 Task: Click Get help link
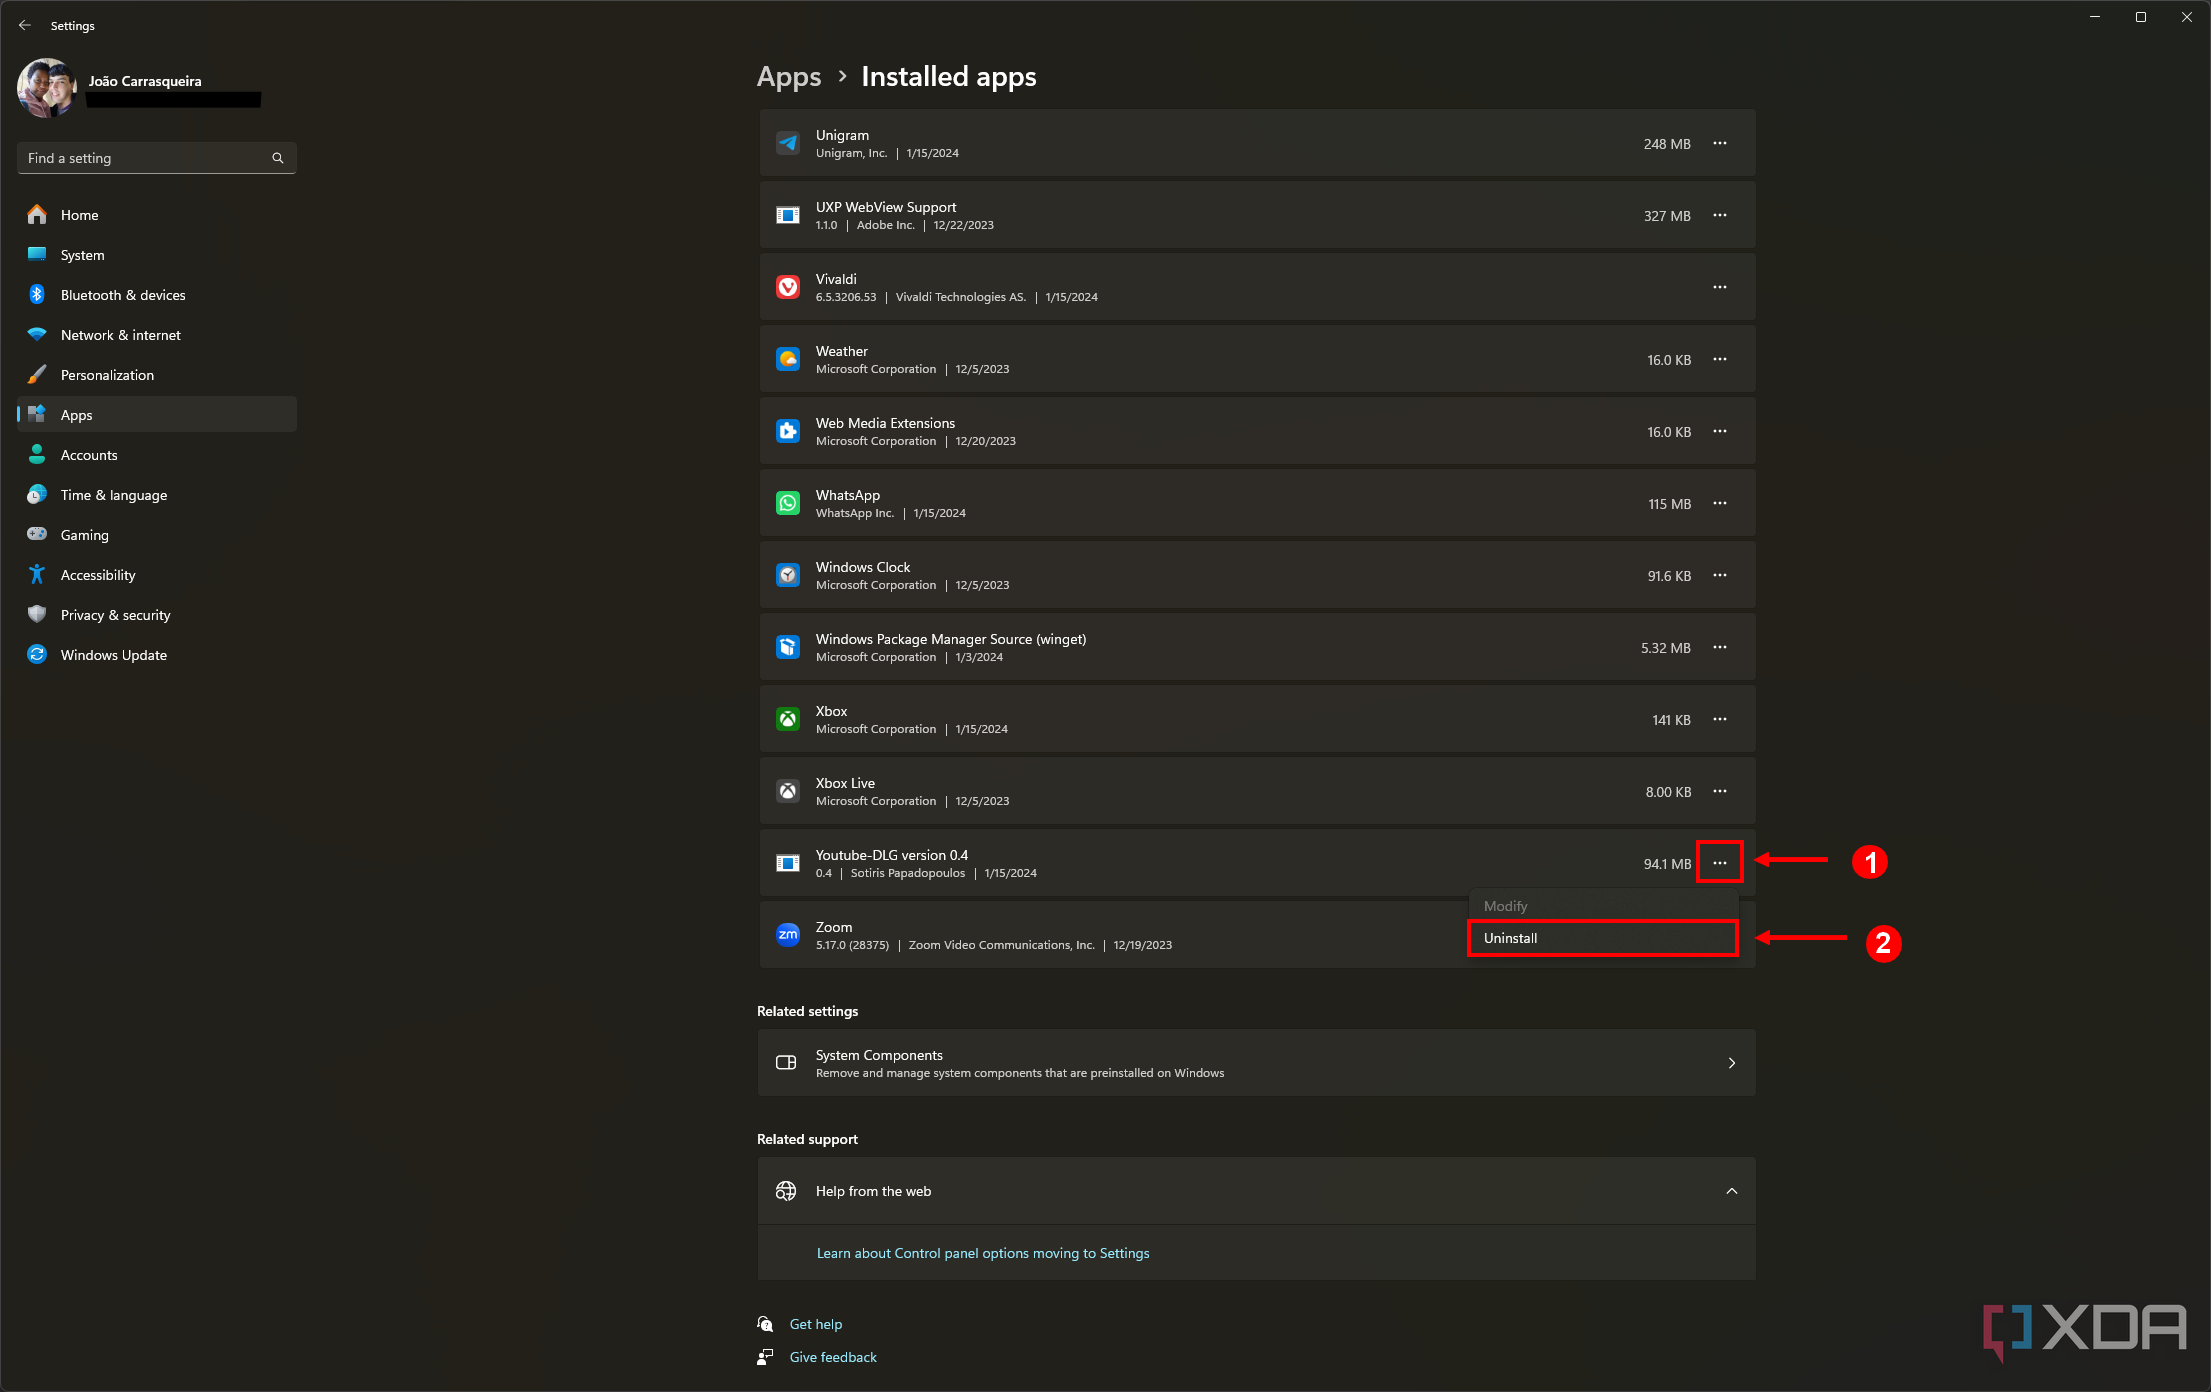816,1325
